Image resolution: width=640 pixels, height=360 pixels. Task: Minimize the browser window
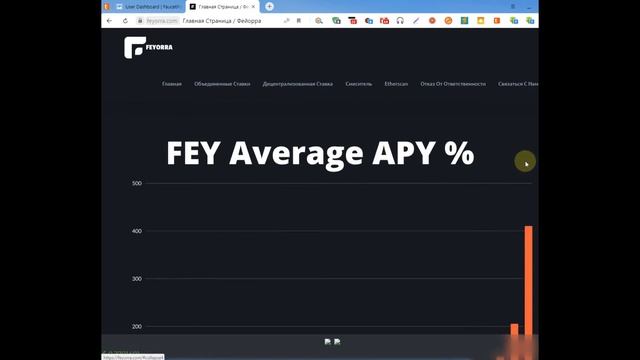coord(529,7)
